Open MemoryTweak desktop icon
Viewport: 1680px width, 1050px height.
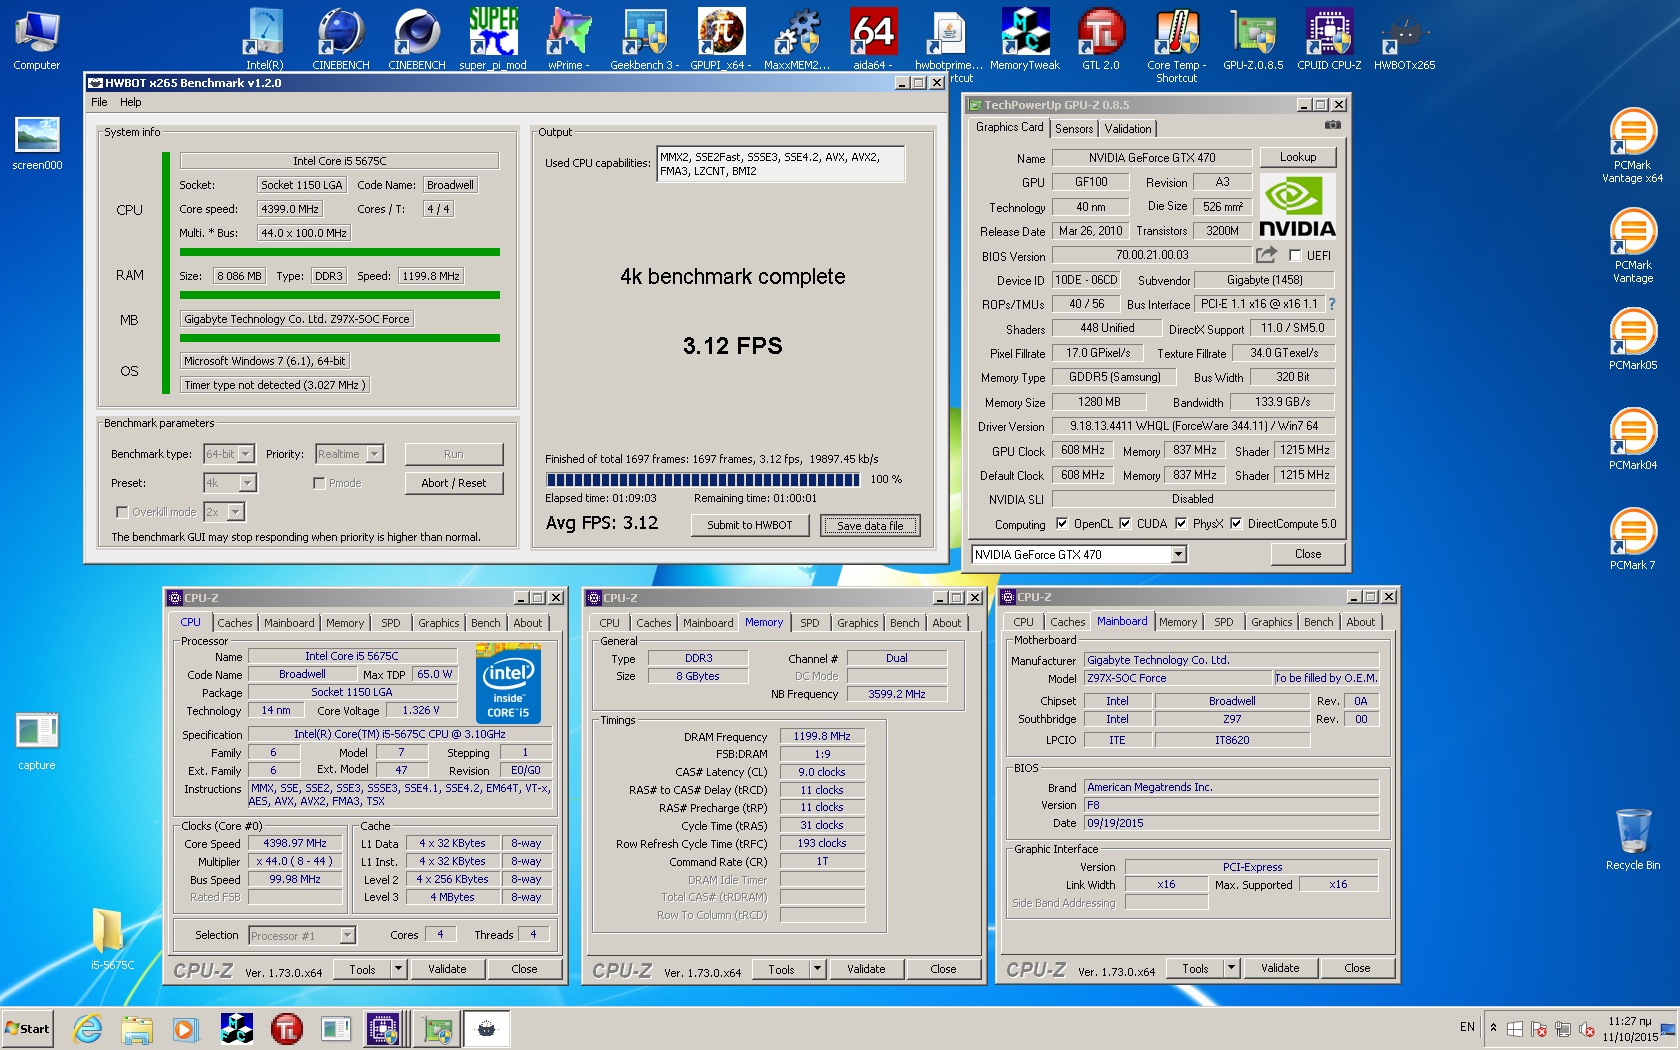(1025, 40)
